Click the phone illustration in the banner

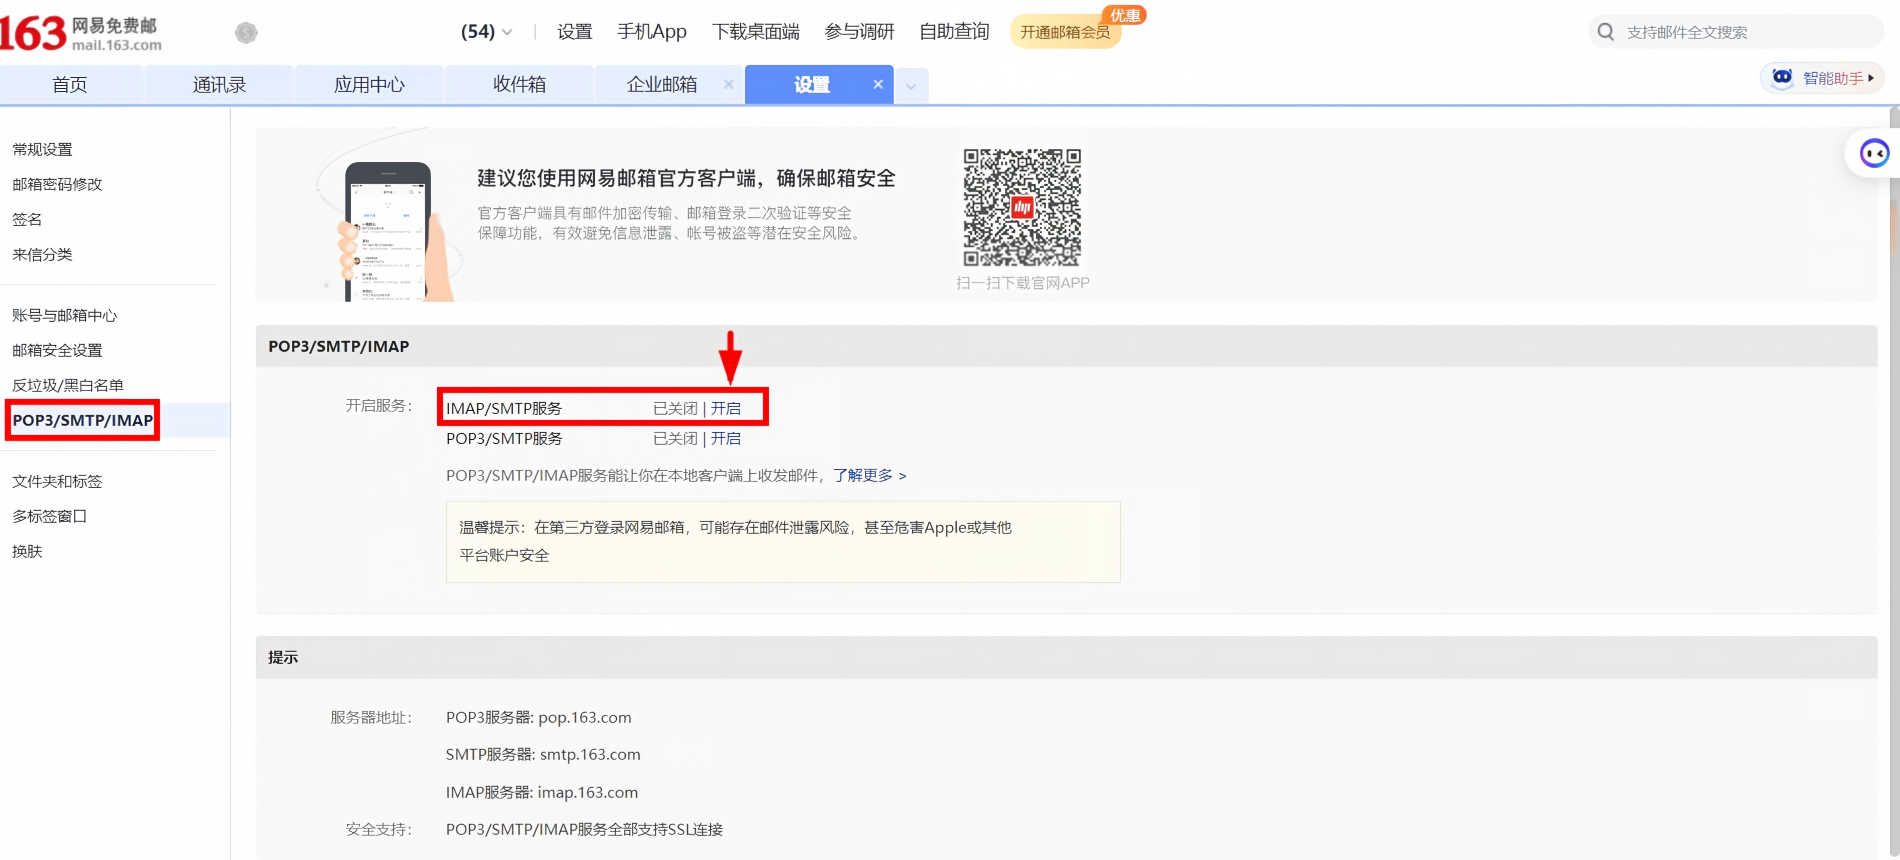pyautogui.click(x=391, y=231)
